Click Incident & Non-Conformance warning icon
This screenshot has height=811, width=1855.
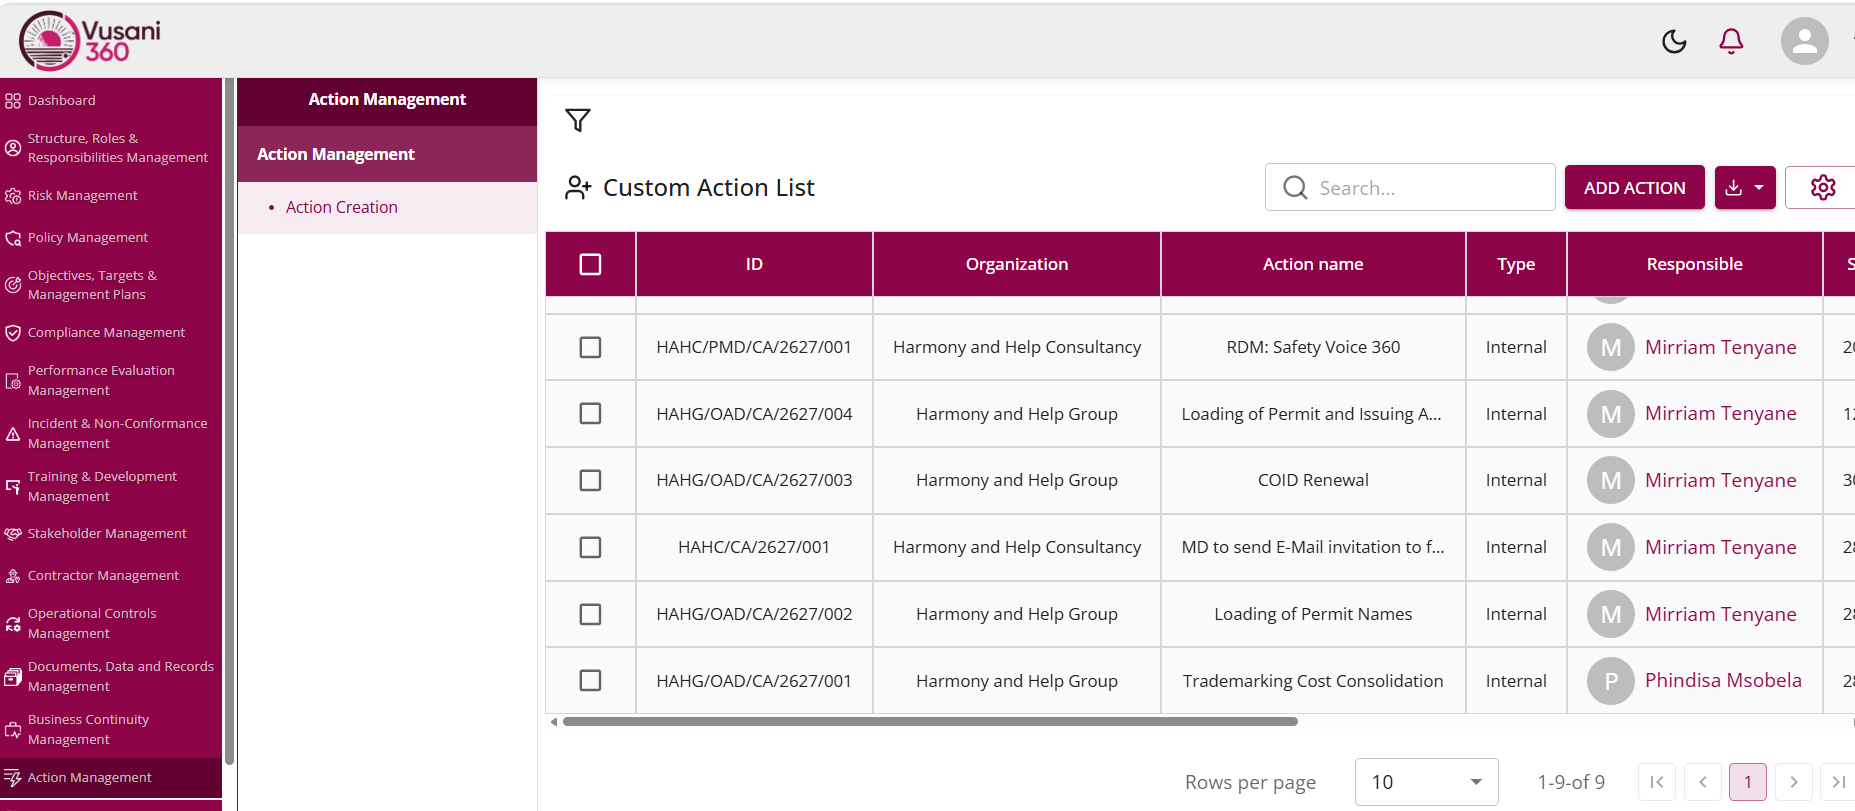click(x=13, y=434)
